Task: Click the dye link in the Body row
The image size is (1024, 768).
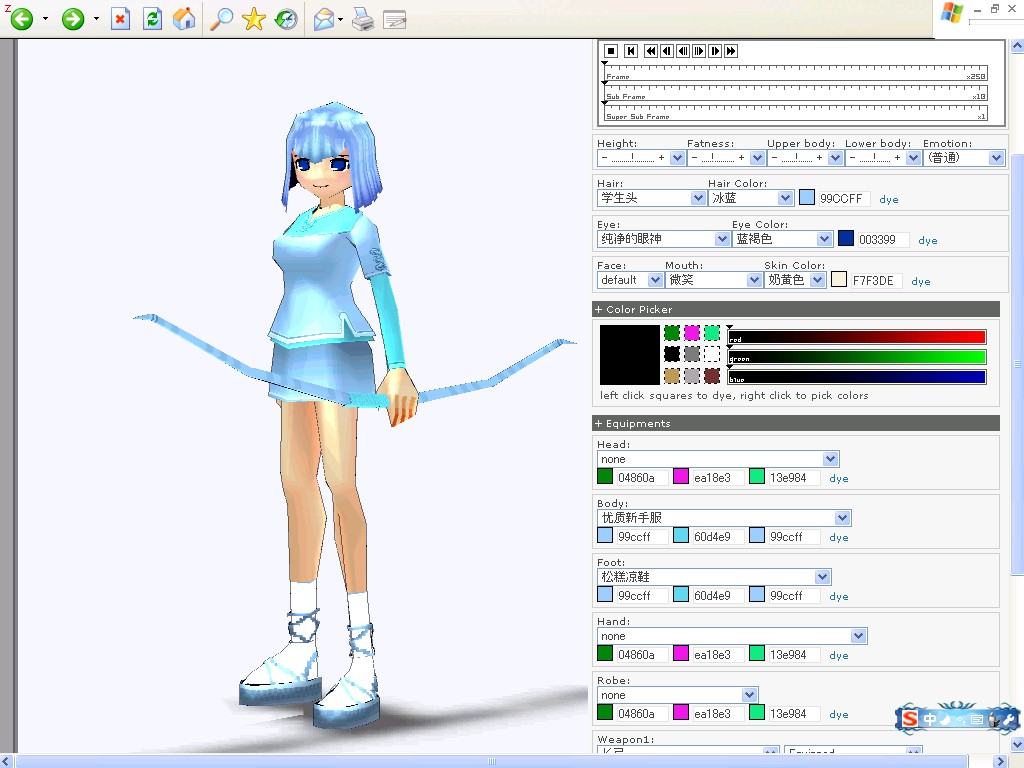Action: pos(839,537)
